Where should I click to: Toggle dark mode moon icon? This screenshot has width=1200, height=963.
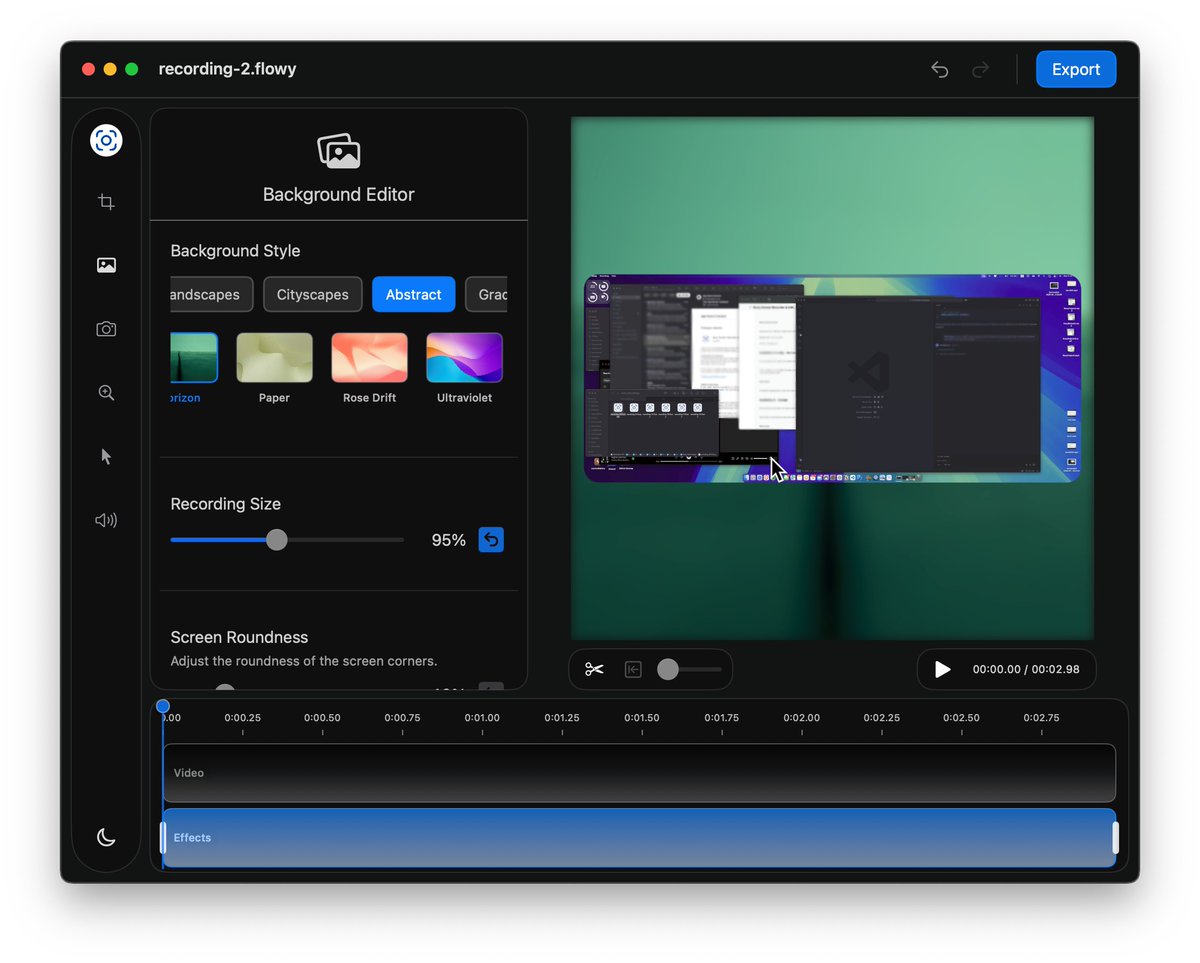(106, 837)
